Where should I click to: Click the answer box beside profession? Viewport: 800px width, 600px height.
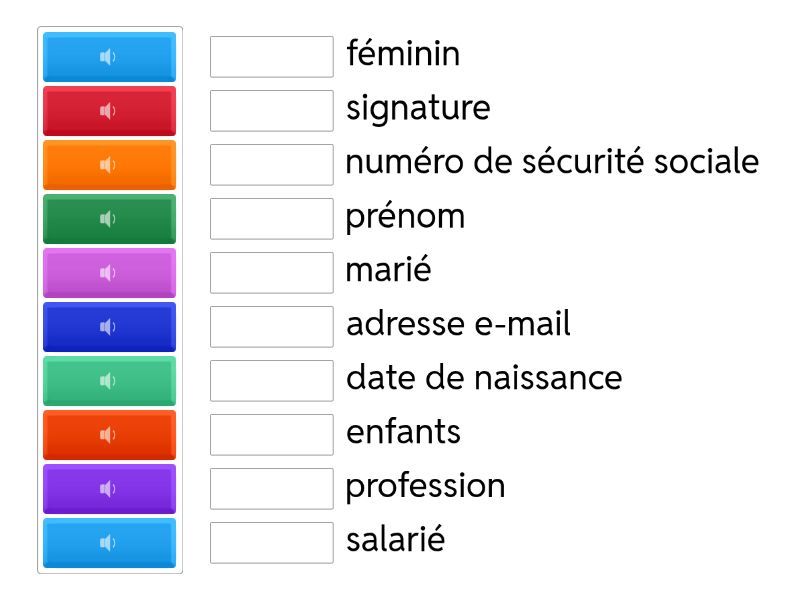pos(271,489)
